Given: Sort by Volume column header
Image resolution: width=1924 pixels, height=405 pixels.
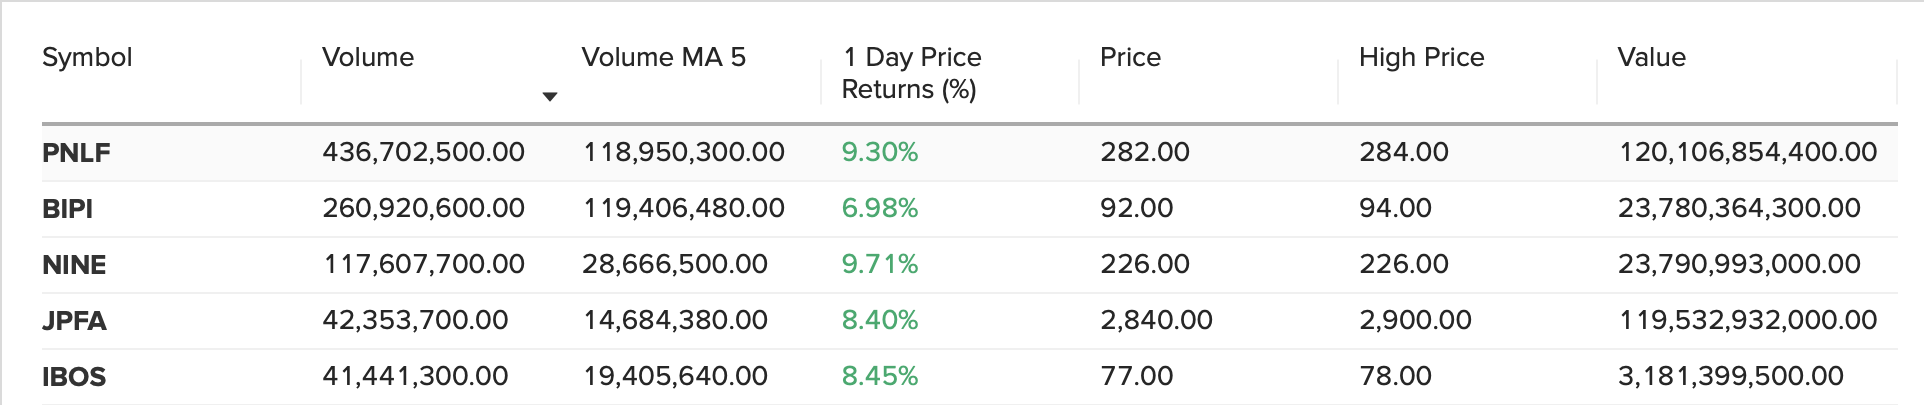Looking at the screenshot, I should (368, 57).
